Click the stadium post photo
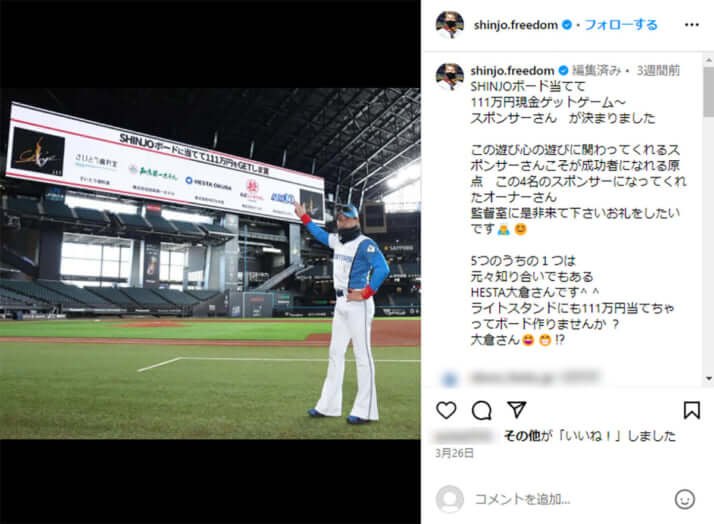Viewport: 714px width, 524px height. [x=210, y=263]
